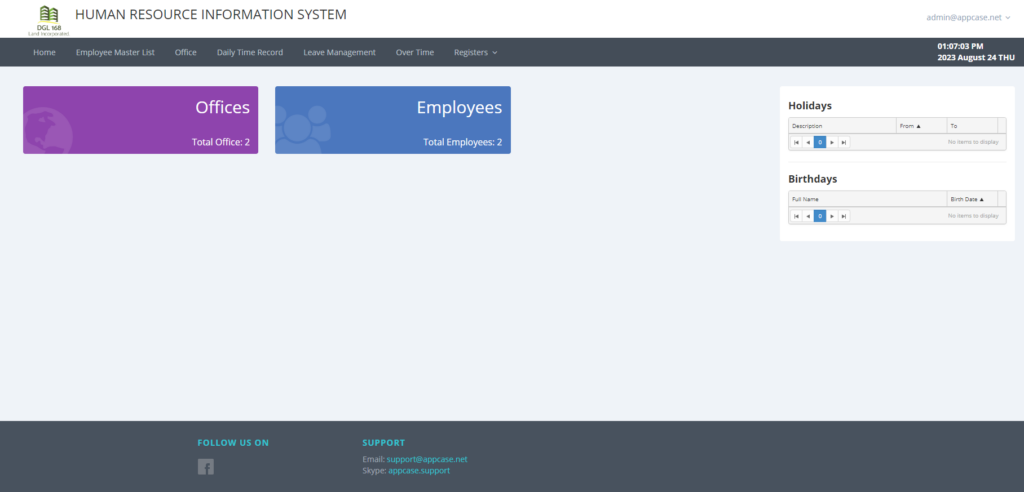Go to first page in Birthdays pager
Viewport: 1024px width, 492px height.
pyautogui.click(x=796, y=216)
